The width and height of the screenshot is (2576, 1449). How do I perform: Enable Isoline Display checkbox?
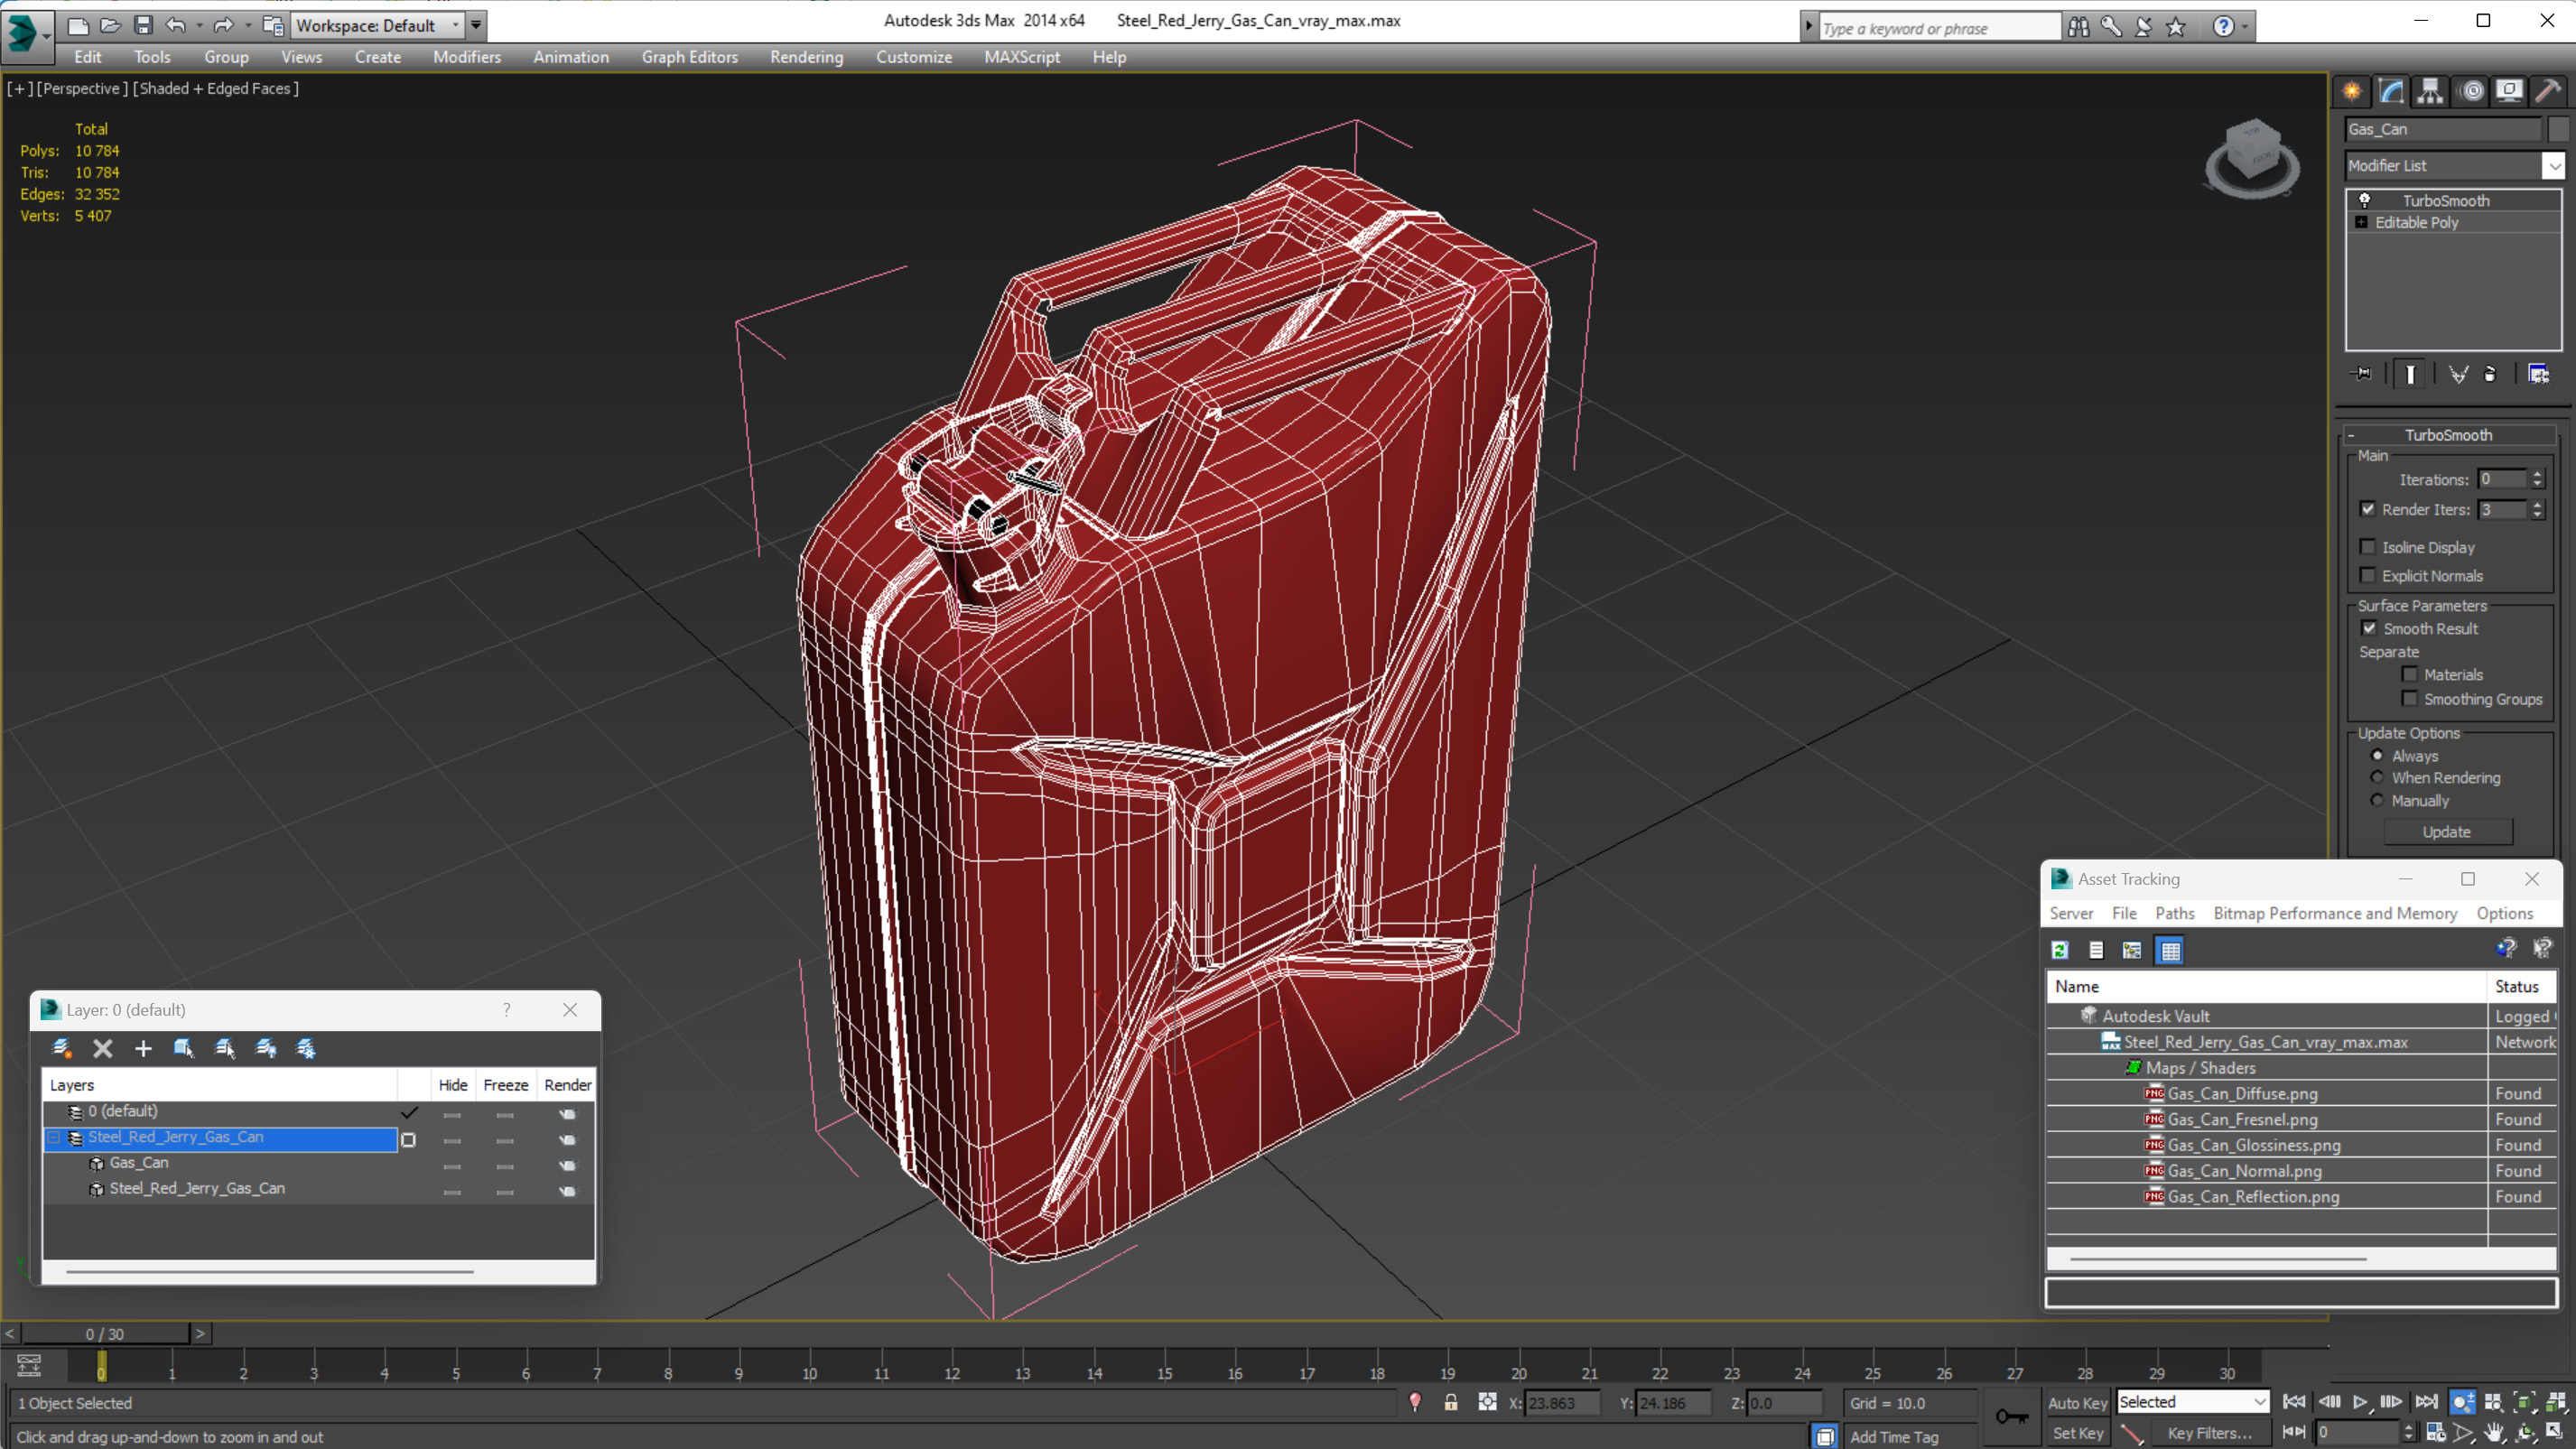[x=2368, y=547]
